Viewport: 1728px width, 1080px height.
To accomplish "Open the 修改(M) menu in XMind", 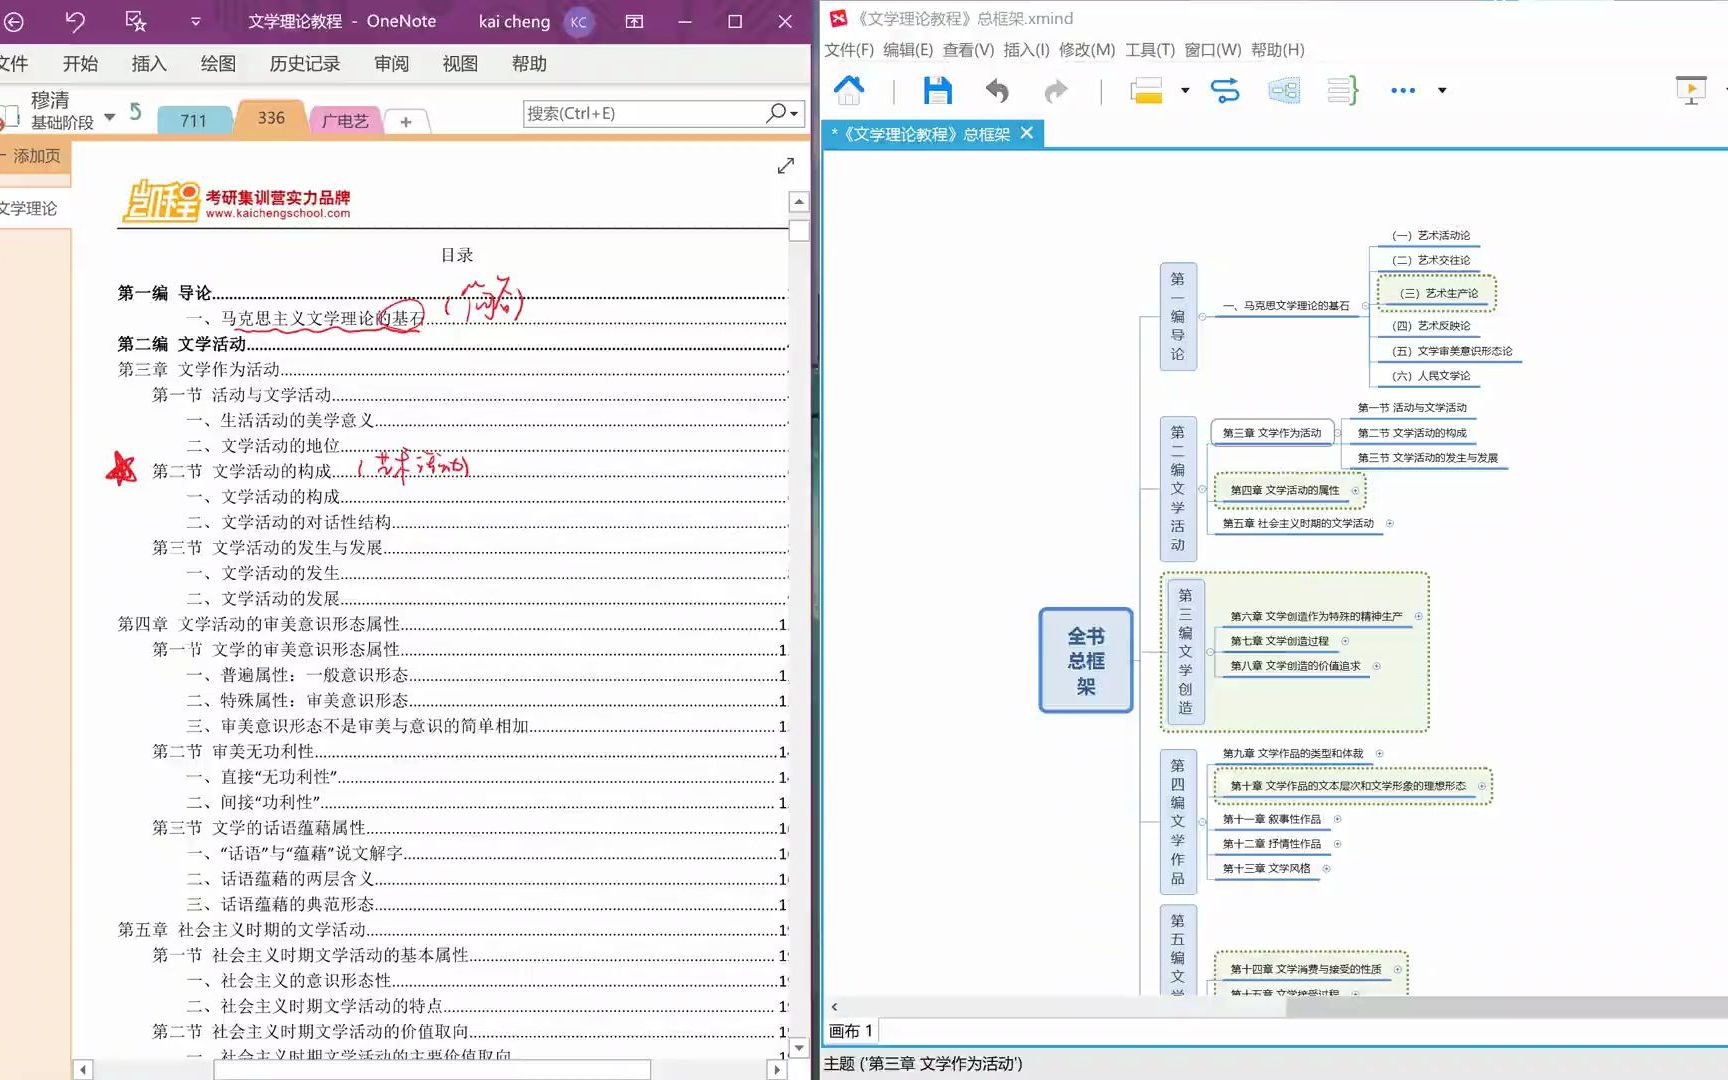I will (1086, 50).
